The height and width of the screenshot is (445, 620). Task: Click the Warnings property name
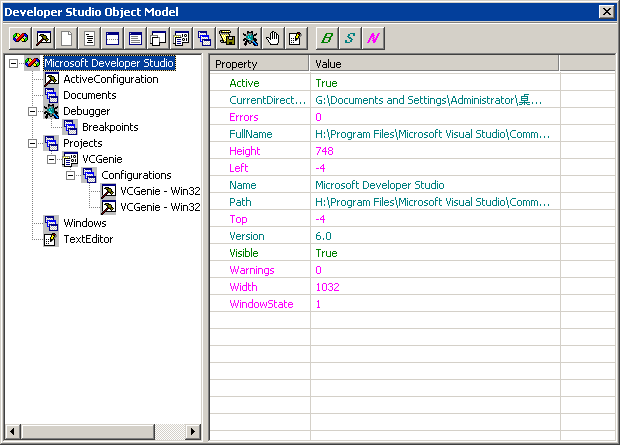point(251,270)
